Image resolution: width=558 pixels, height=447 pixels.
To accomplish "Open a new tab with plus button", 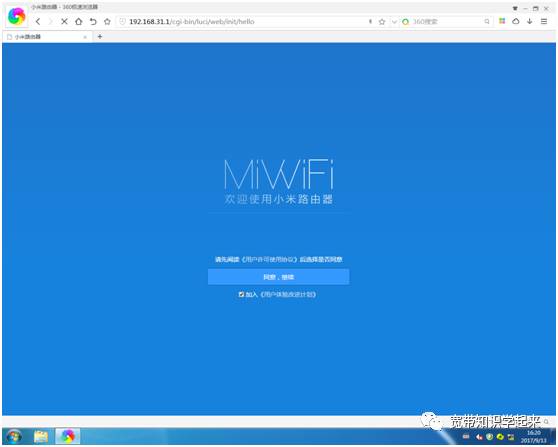I will (100, 37).
